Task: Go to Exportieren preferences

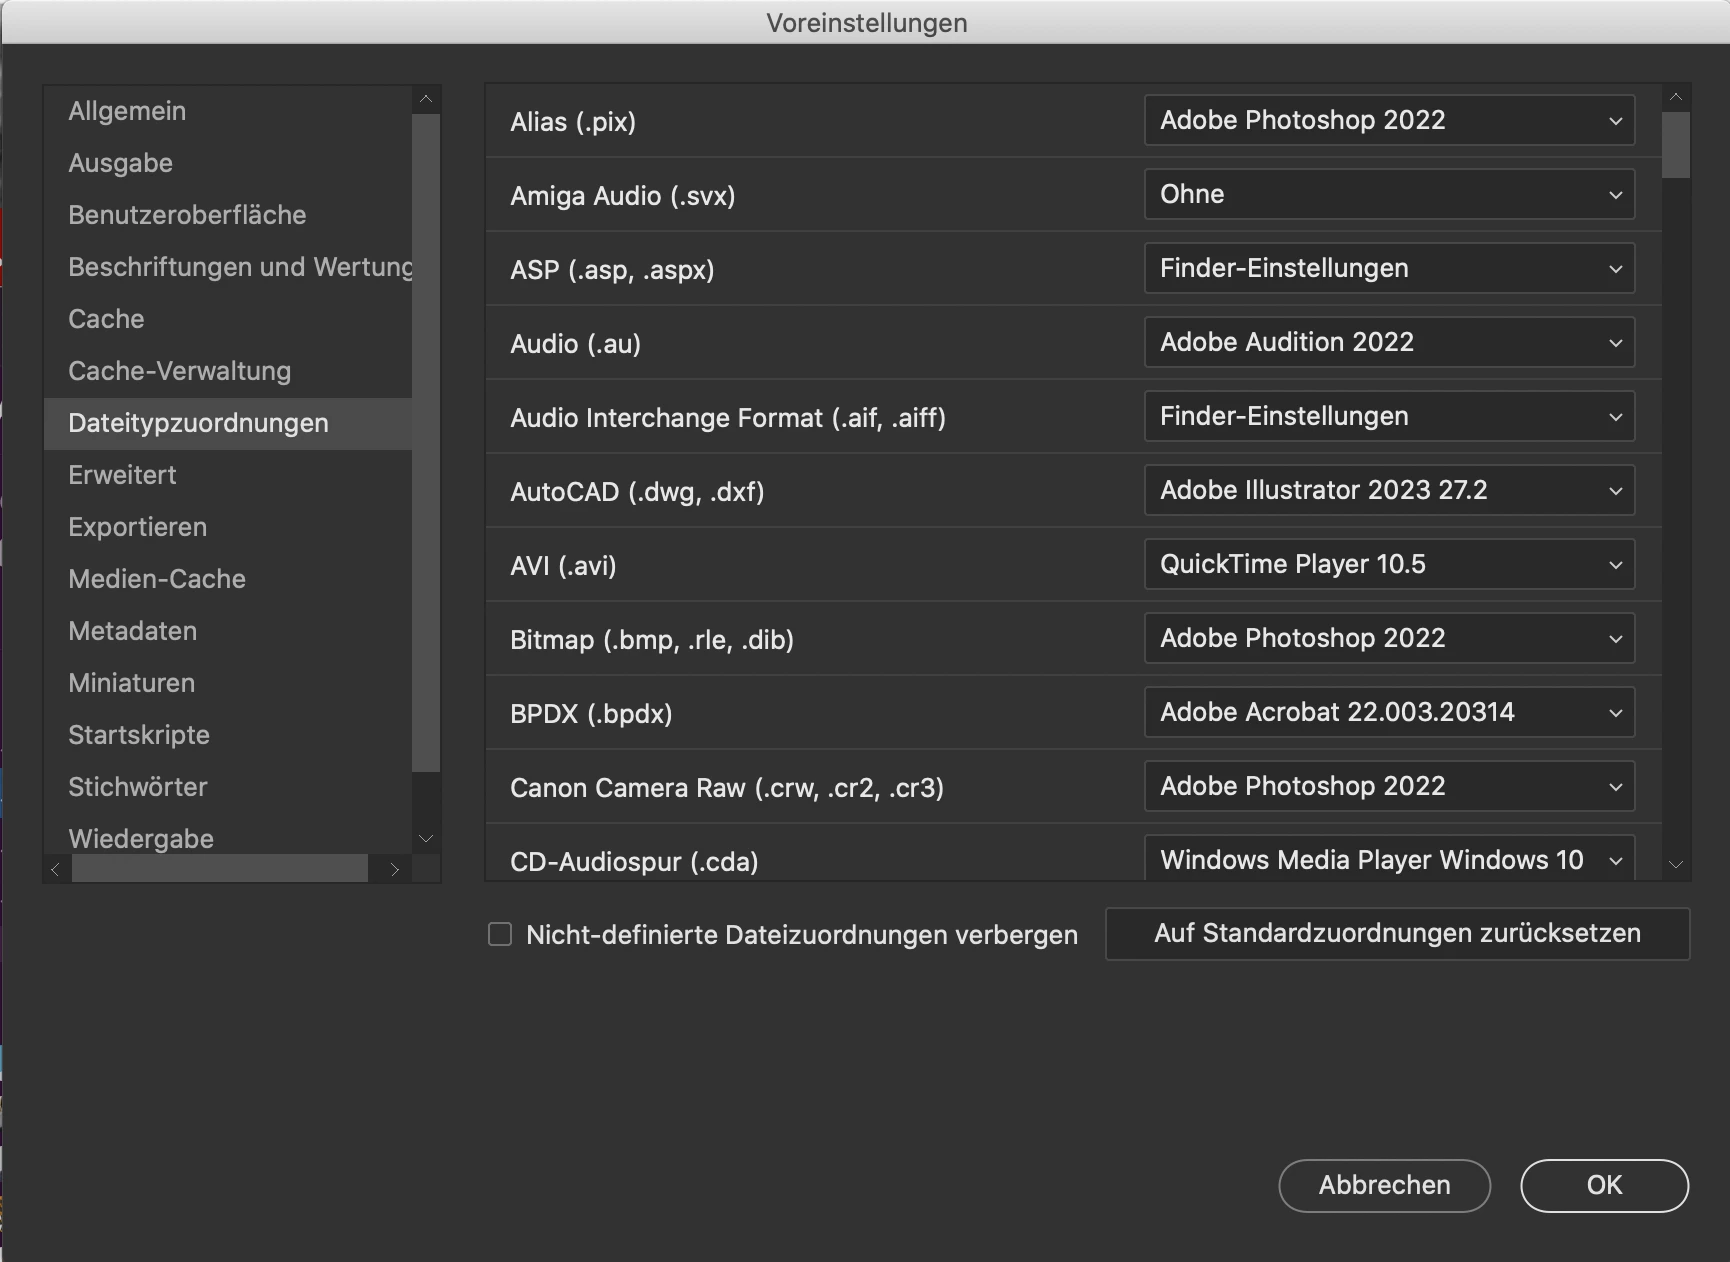Action: click(228, 527)
